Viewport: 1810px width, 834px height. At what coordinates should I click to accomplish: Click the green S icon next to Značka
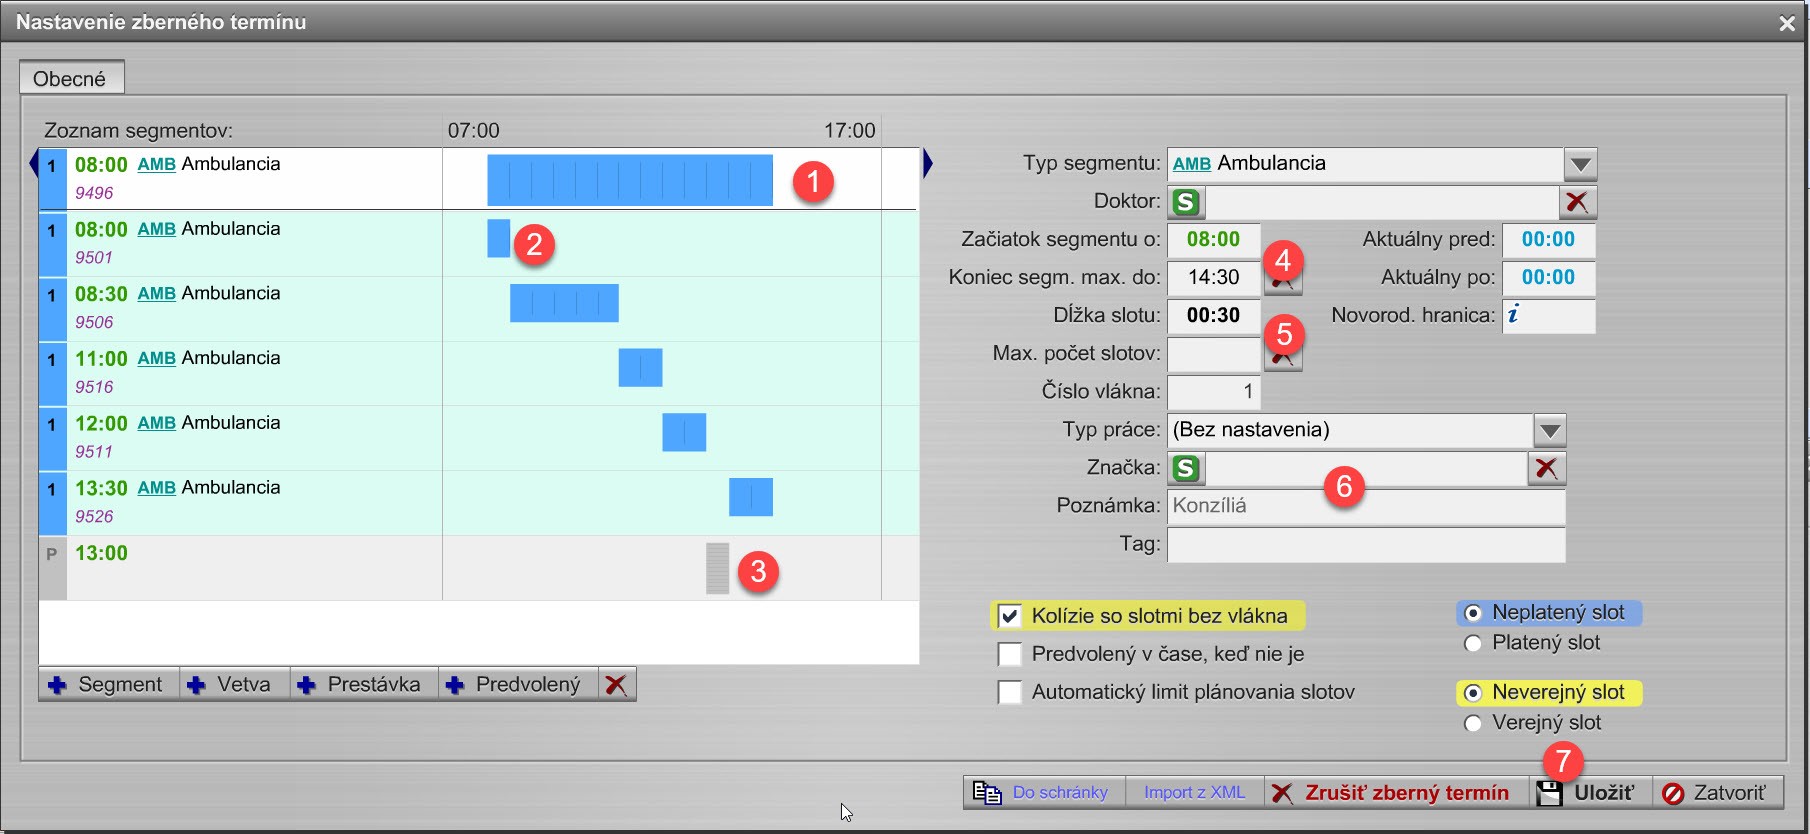[x=1186, y=468]
